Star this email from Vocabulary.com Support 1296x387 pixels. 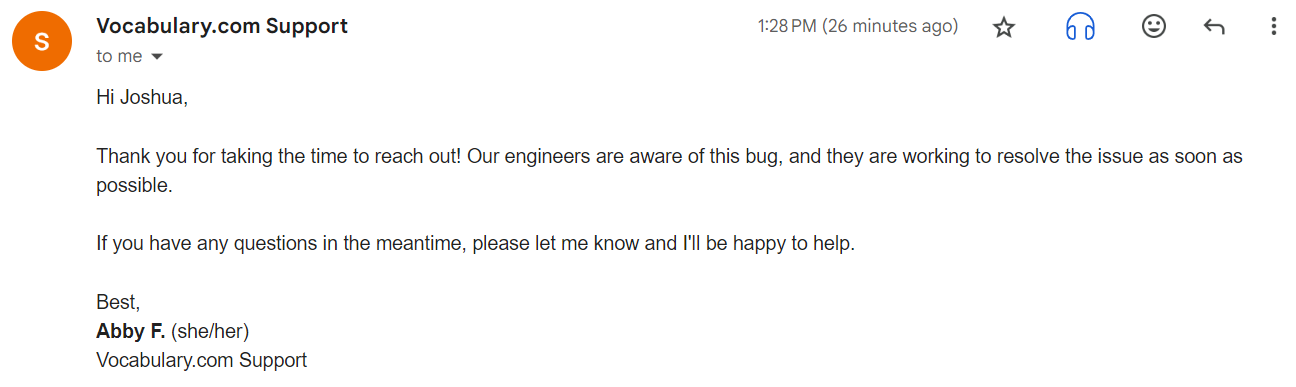pos(1004,28)
